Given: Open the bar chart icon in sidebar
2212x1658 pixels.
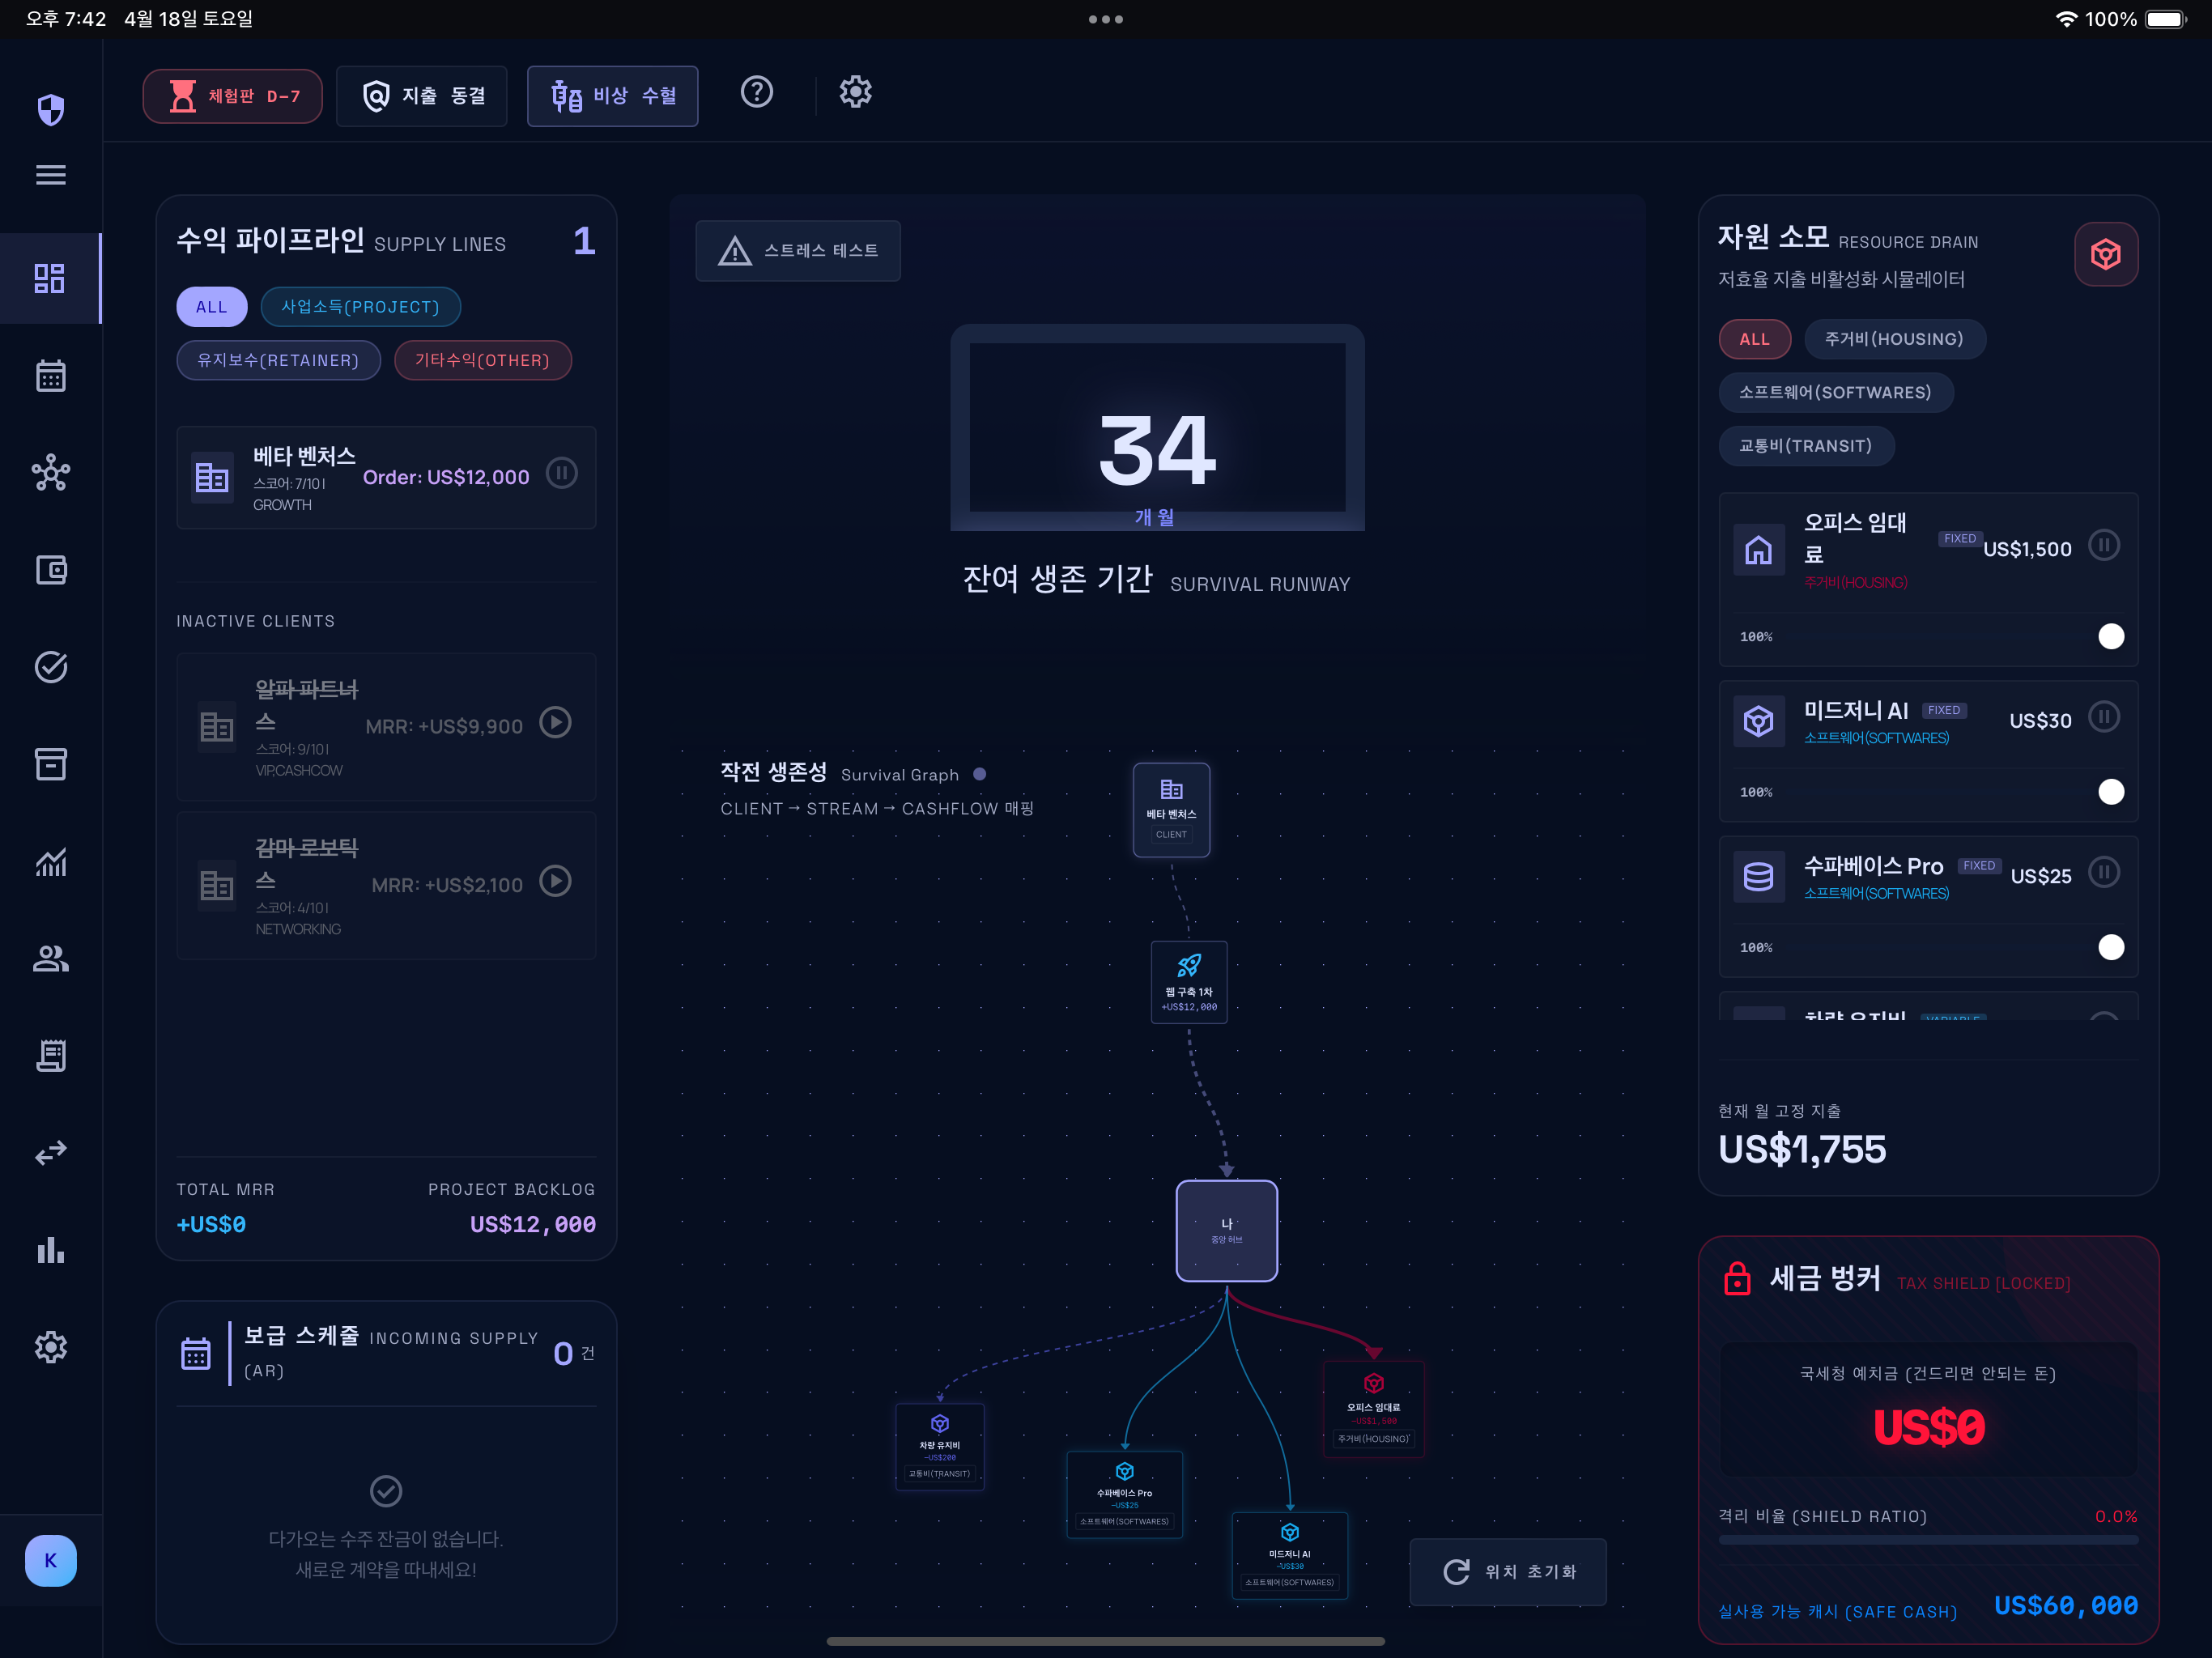Looking at the screenshot, I should (51, 1250).
